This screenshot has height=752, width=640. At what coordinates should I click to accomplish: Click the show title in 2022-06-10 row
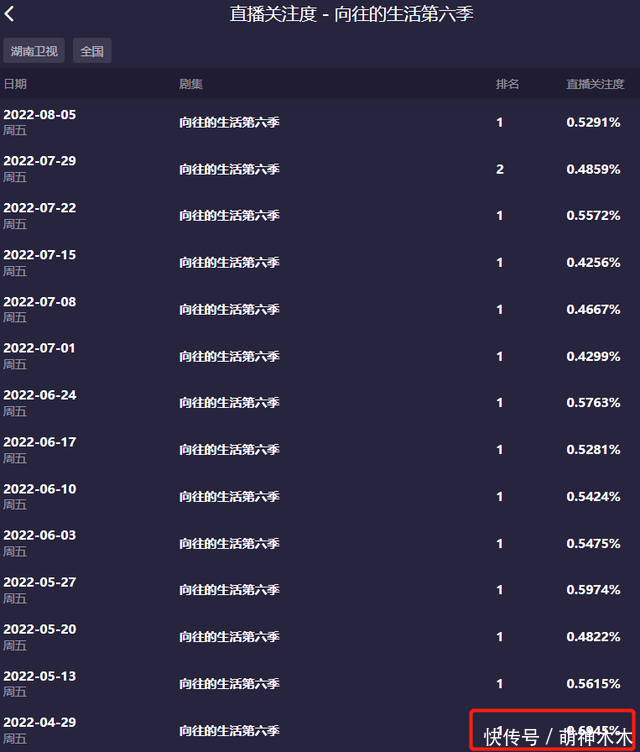pos(229,497)
